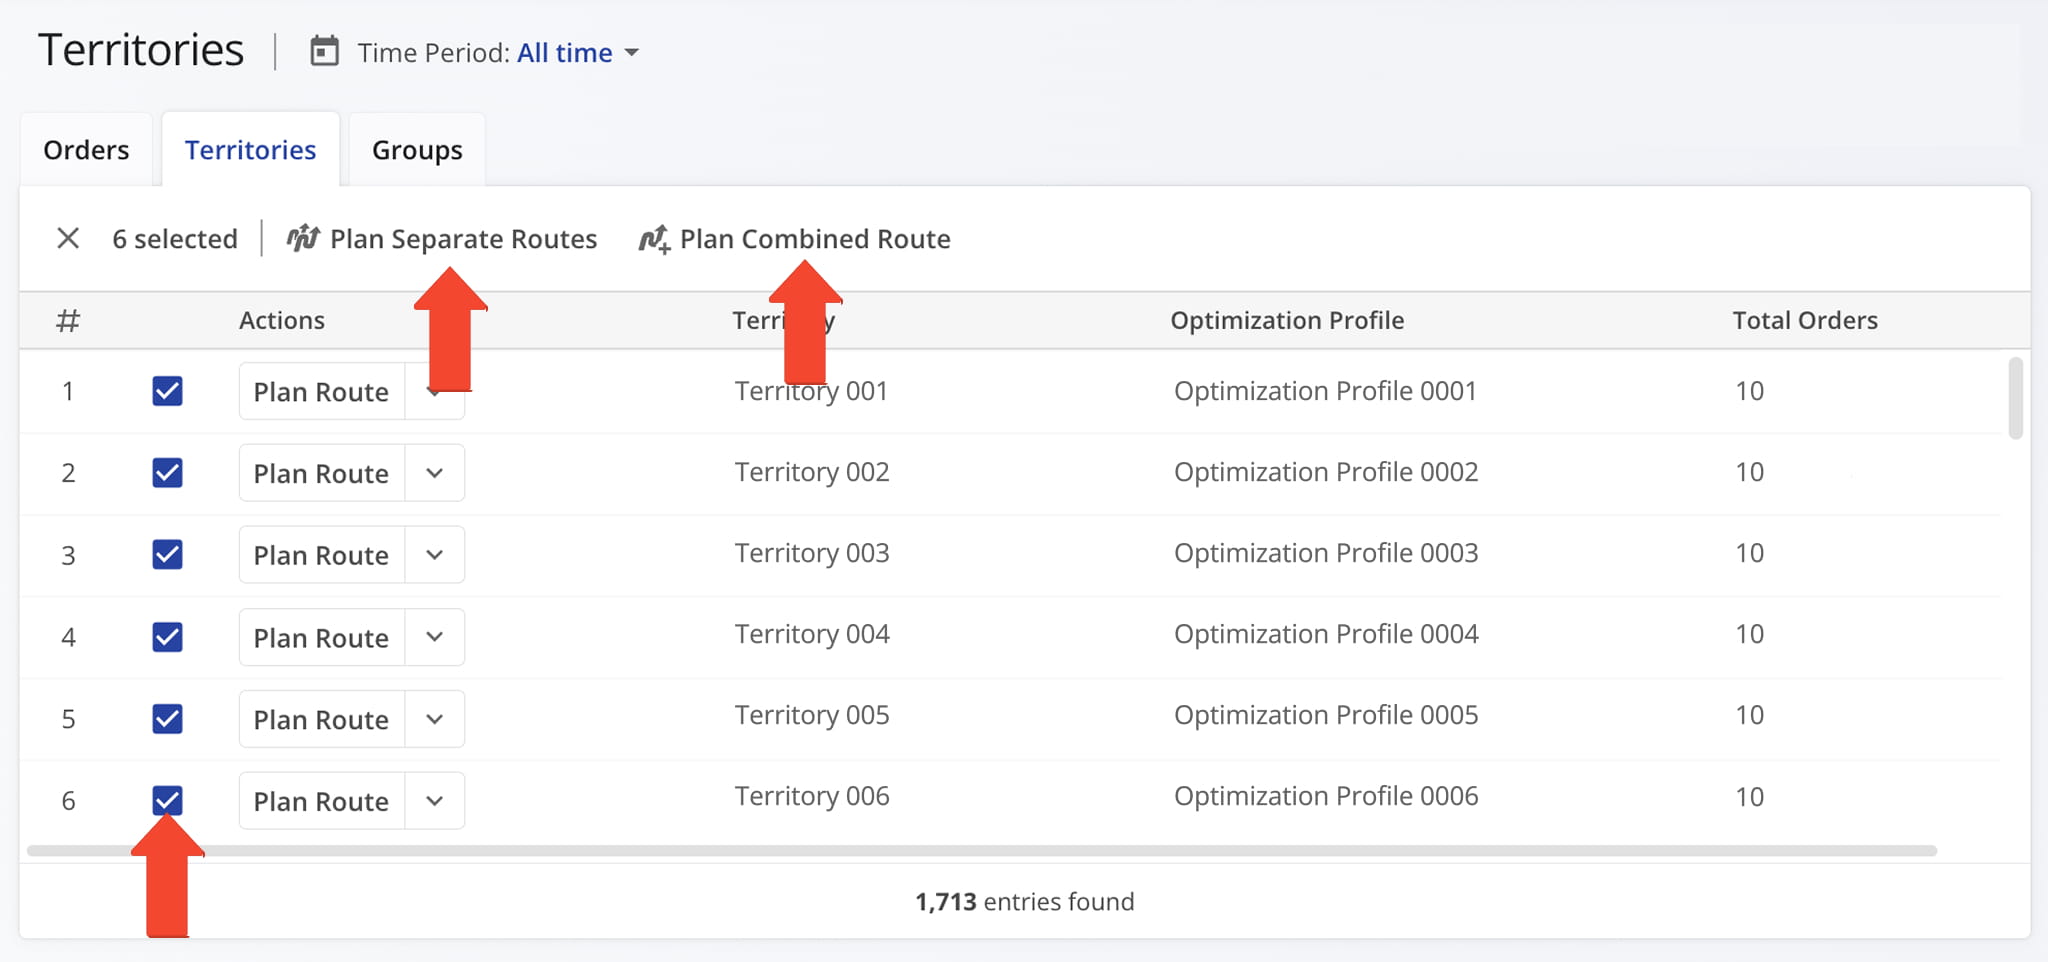Screen dimensions: 2048x962
Task: Switch to the Groups tab
Action: click(417, 150)
